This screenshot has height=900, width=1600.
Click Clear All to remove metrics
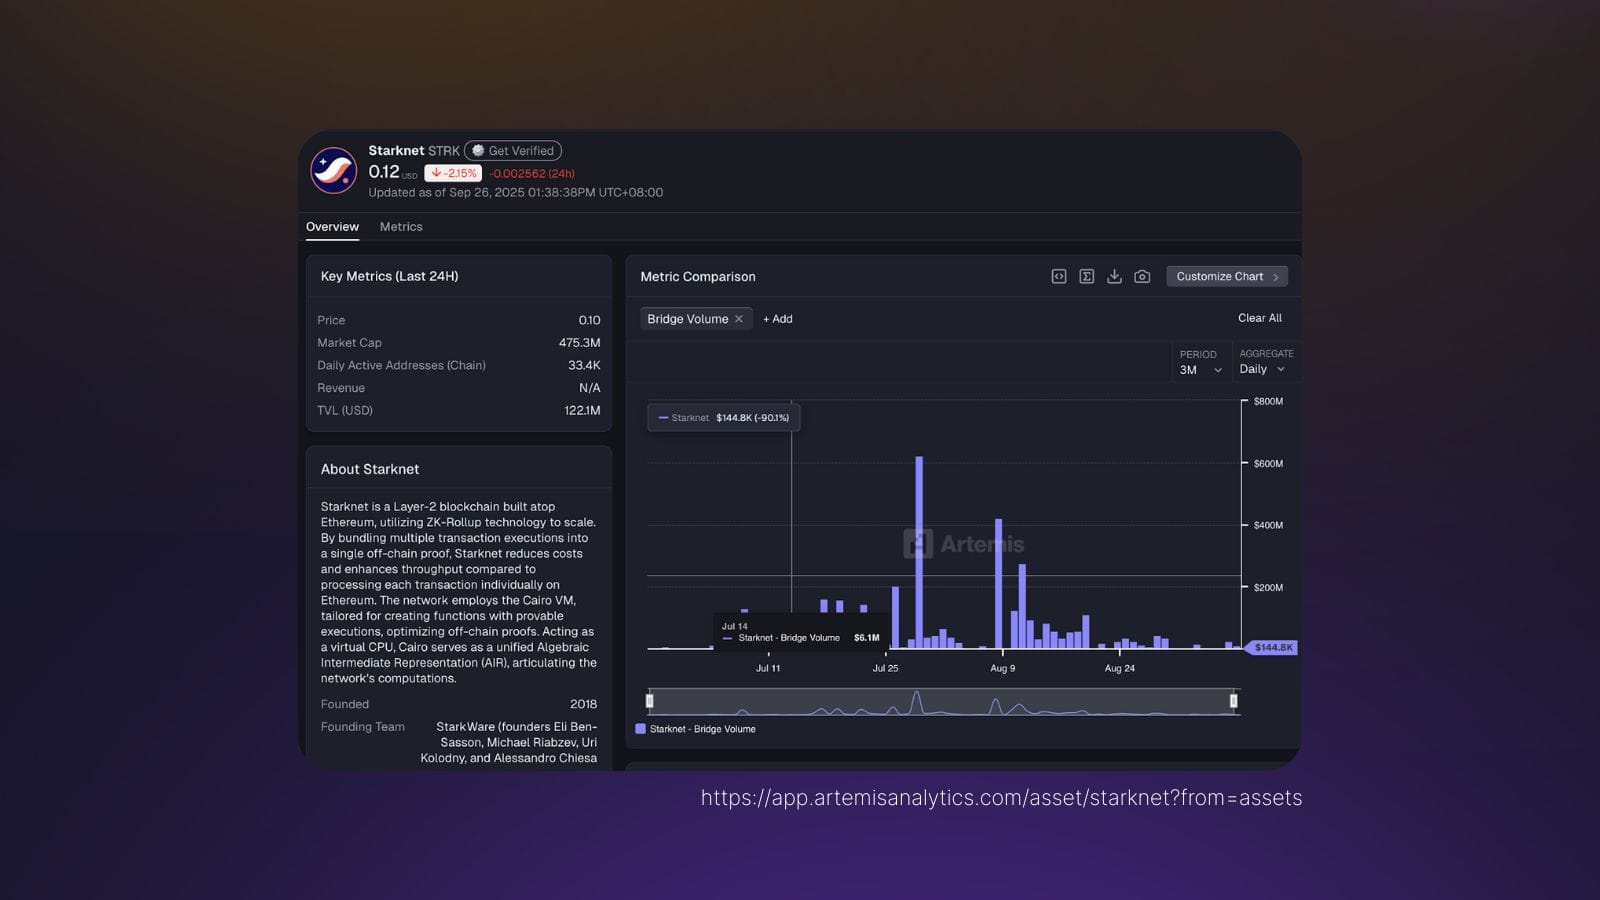(1259, 318)
